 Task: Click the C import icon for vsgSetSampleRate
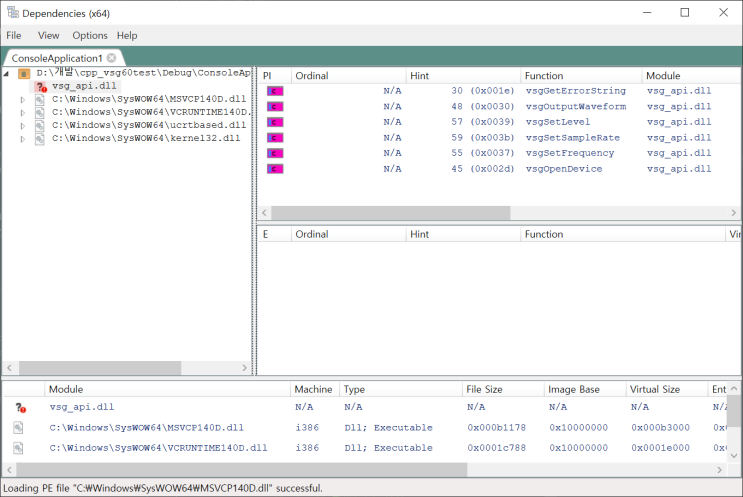point(275,138)
